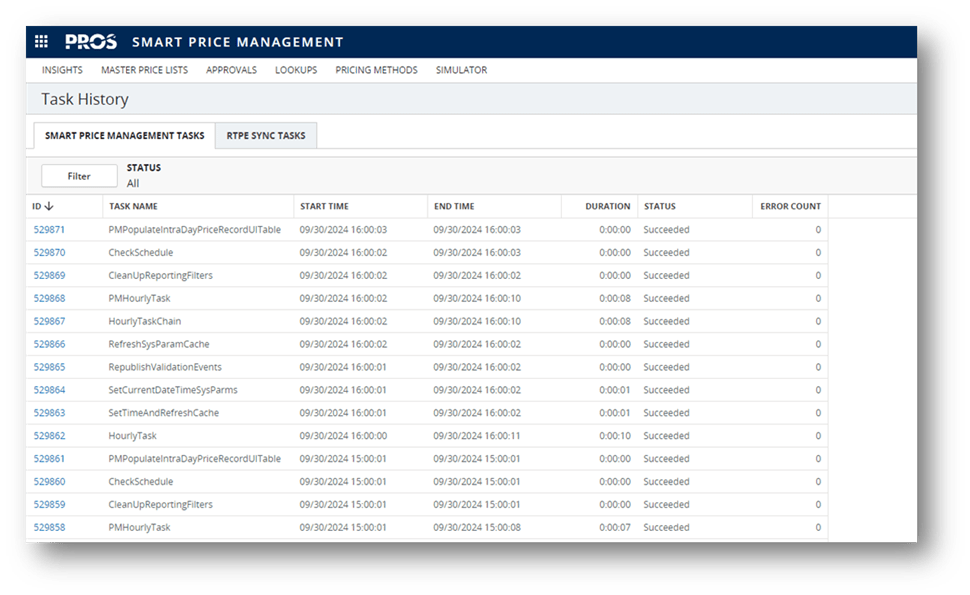Select CleanUpReportingFilters in row 529869
970x595 pixels.
tap(160, 275)
